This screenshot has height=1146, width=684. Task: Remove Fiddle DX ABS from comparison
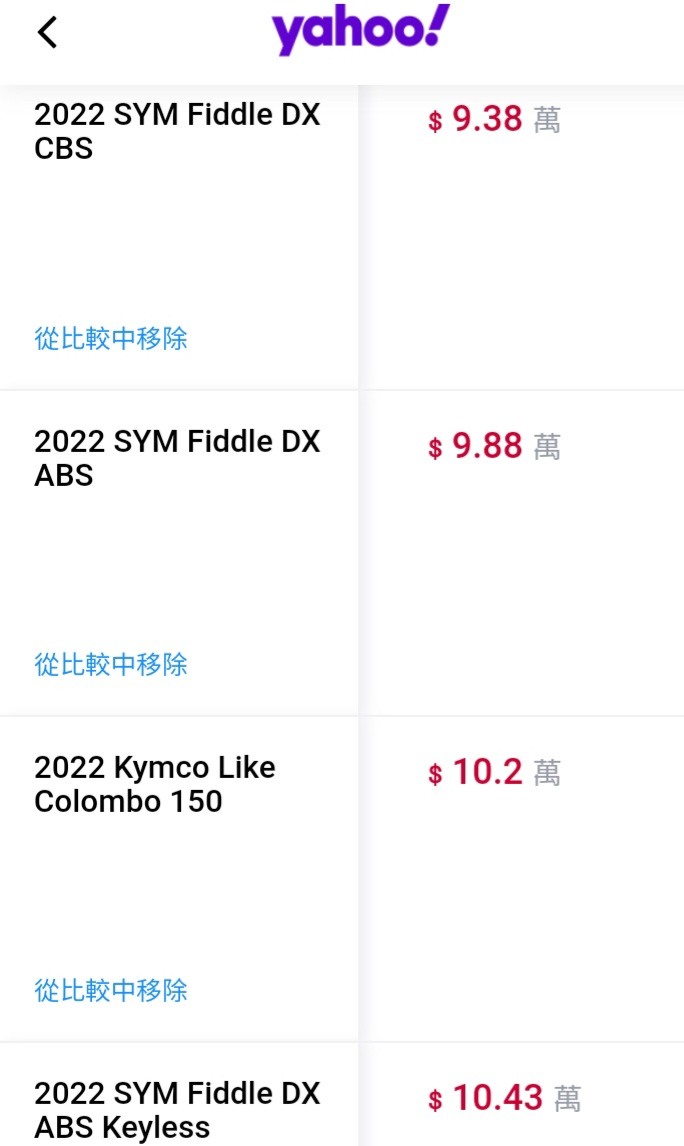coord(111,664)
